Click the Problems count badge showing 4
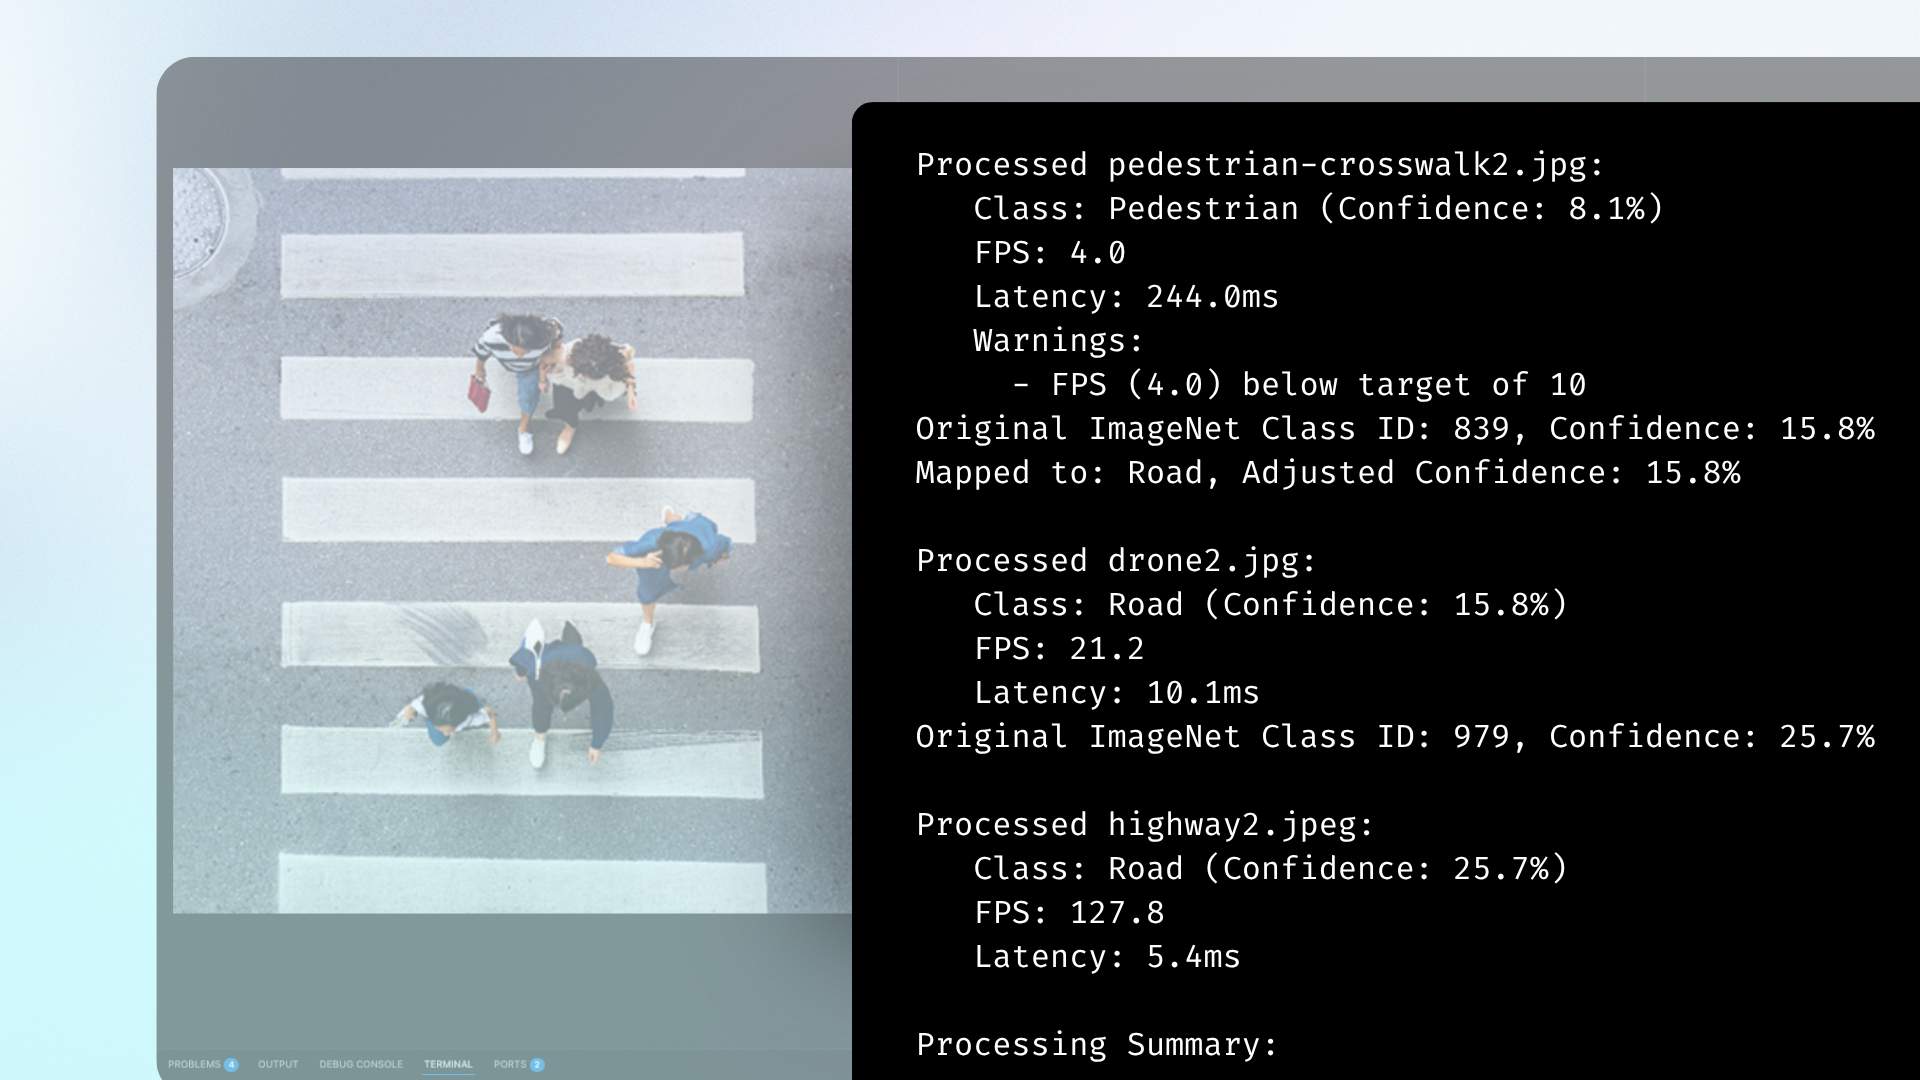 (x=231, y=1065)
